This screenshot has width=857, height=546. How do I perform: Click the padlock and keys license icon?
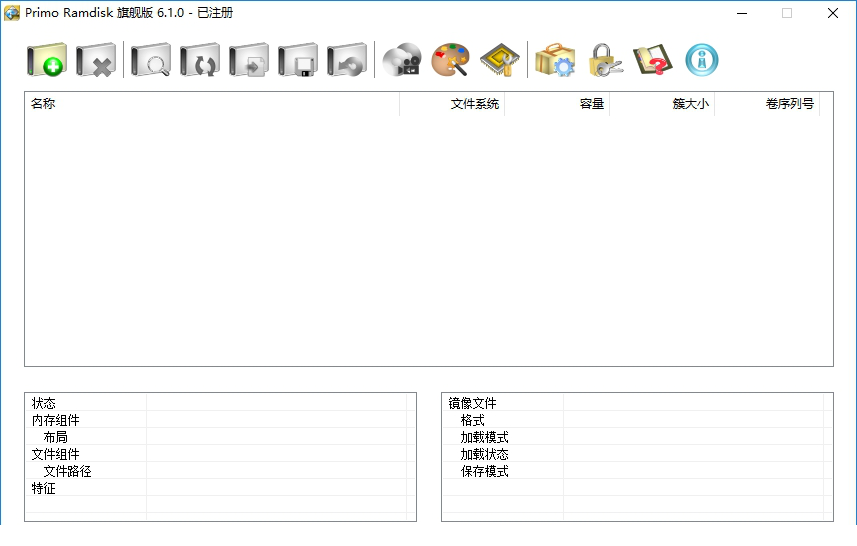click(x=604, y=60)
